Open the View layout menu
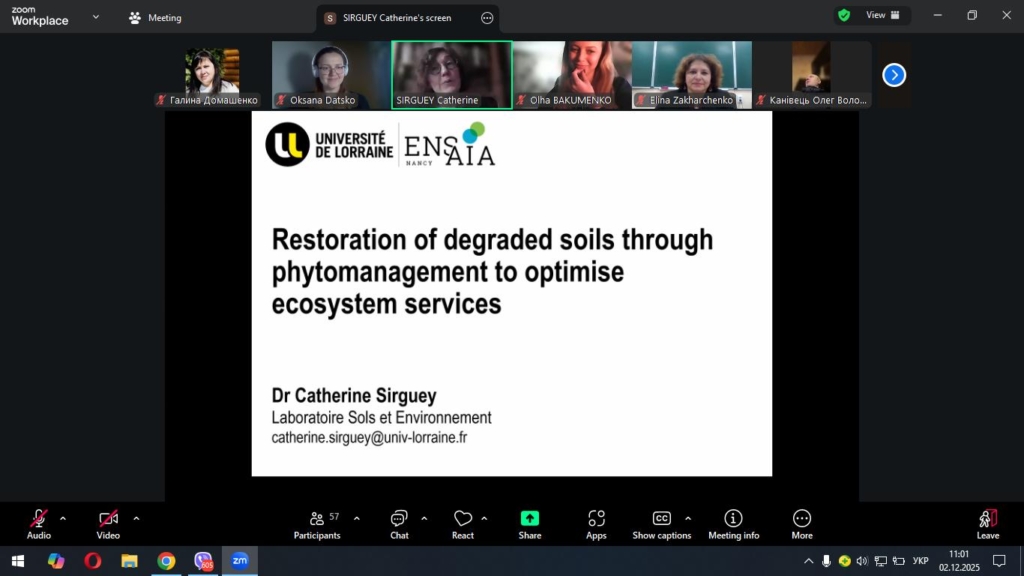Screen dimensions: 1024x576 coord(883,16)
